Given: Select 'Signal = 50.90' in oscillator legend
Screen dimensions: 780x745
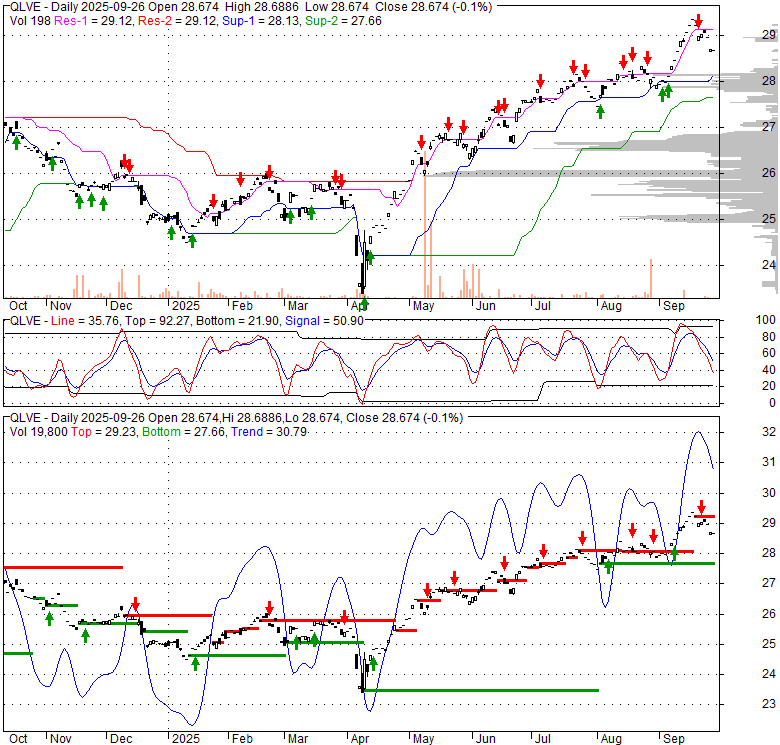Looking at the screenshot, I should click(x=324, y=321).
